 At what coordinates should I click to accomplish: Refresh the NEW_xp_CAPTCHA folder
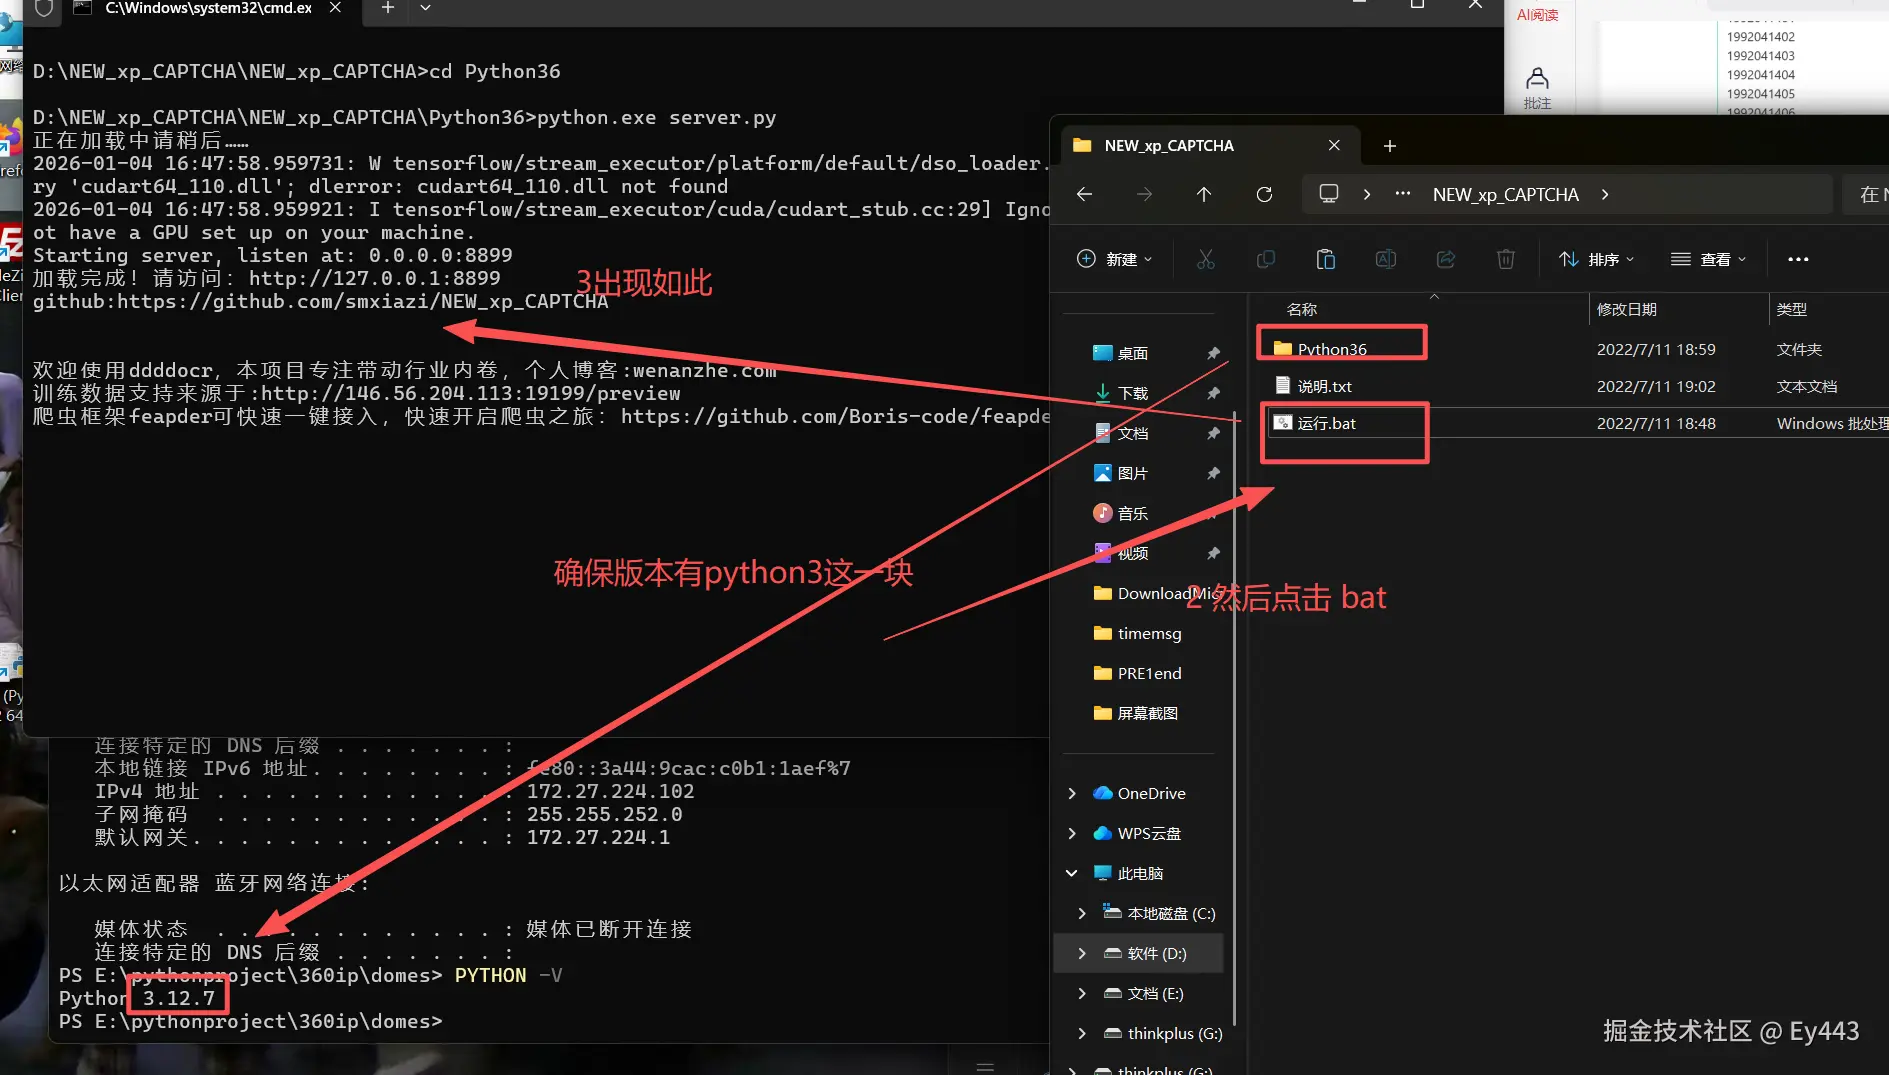[x=1264, y=194]
